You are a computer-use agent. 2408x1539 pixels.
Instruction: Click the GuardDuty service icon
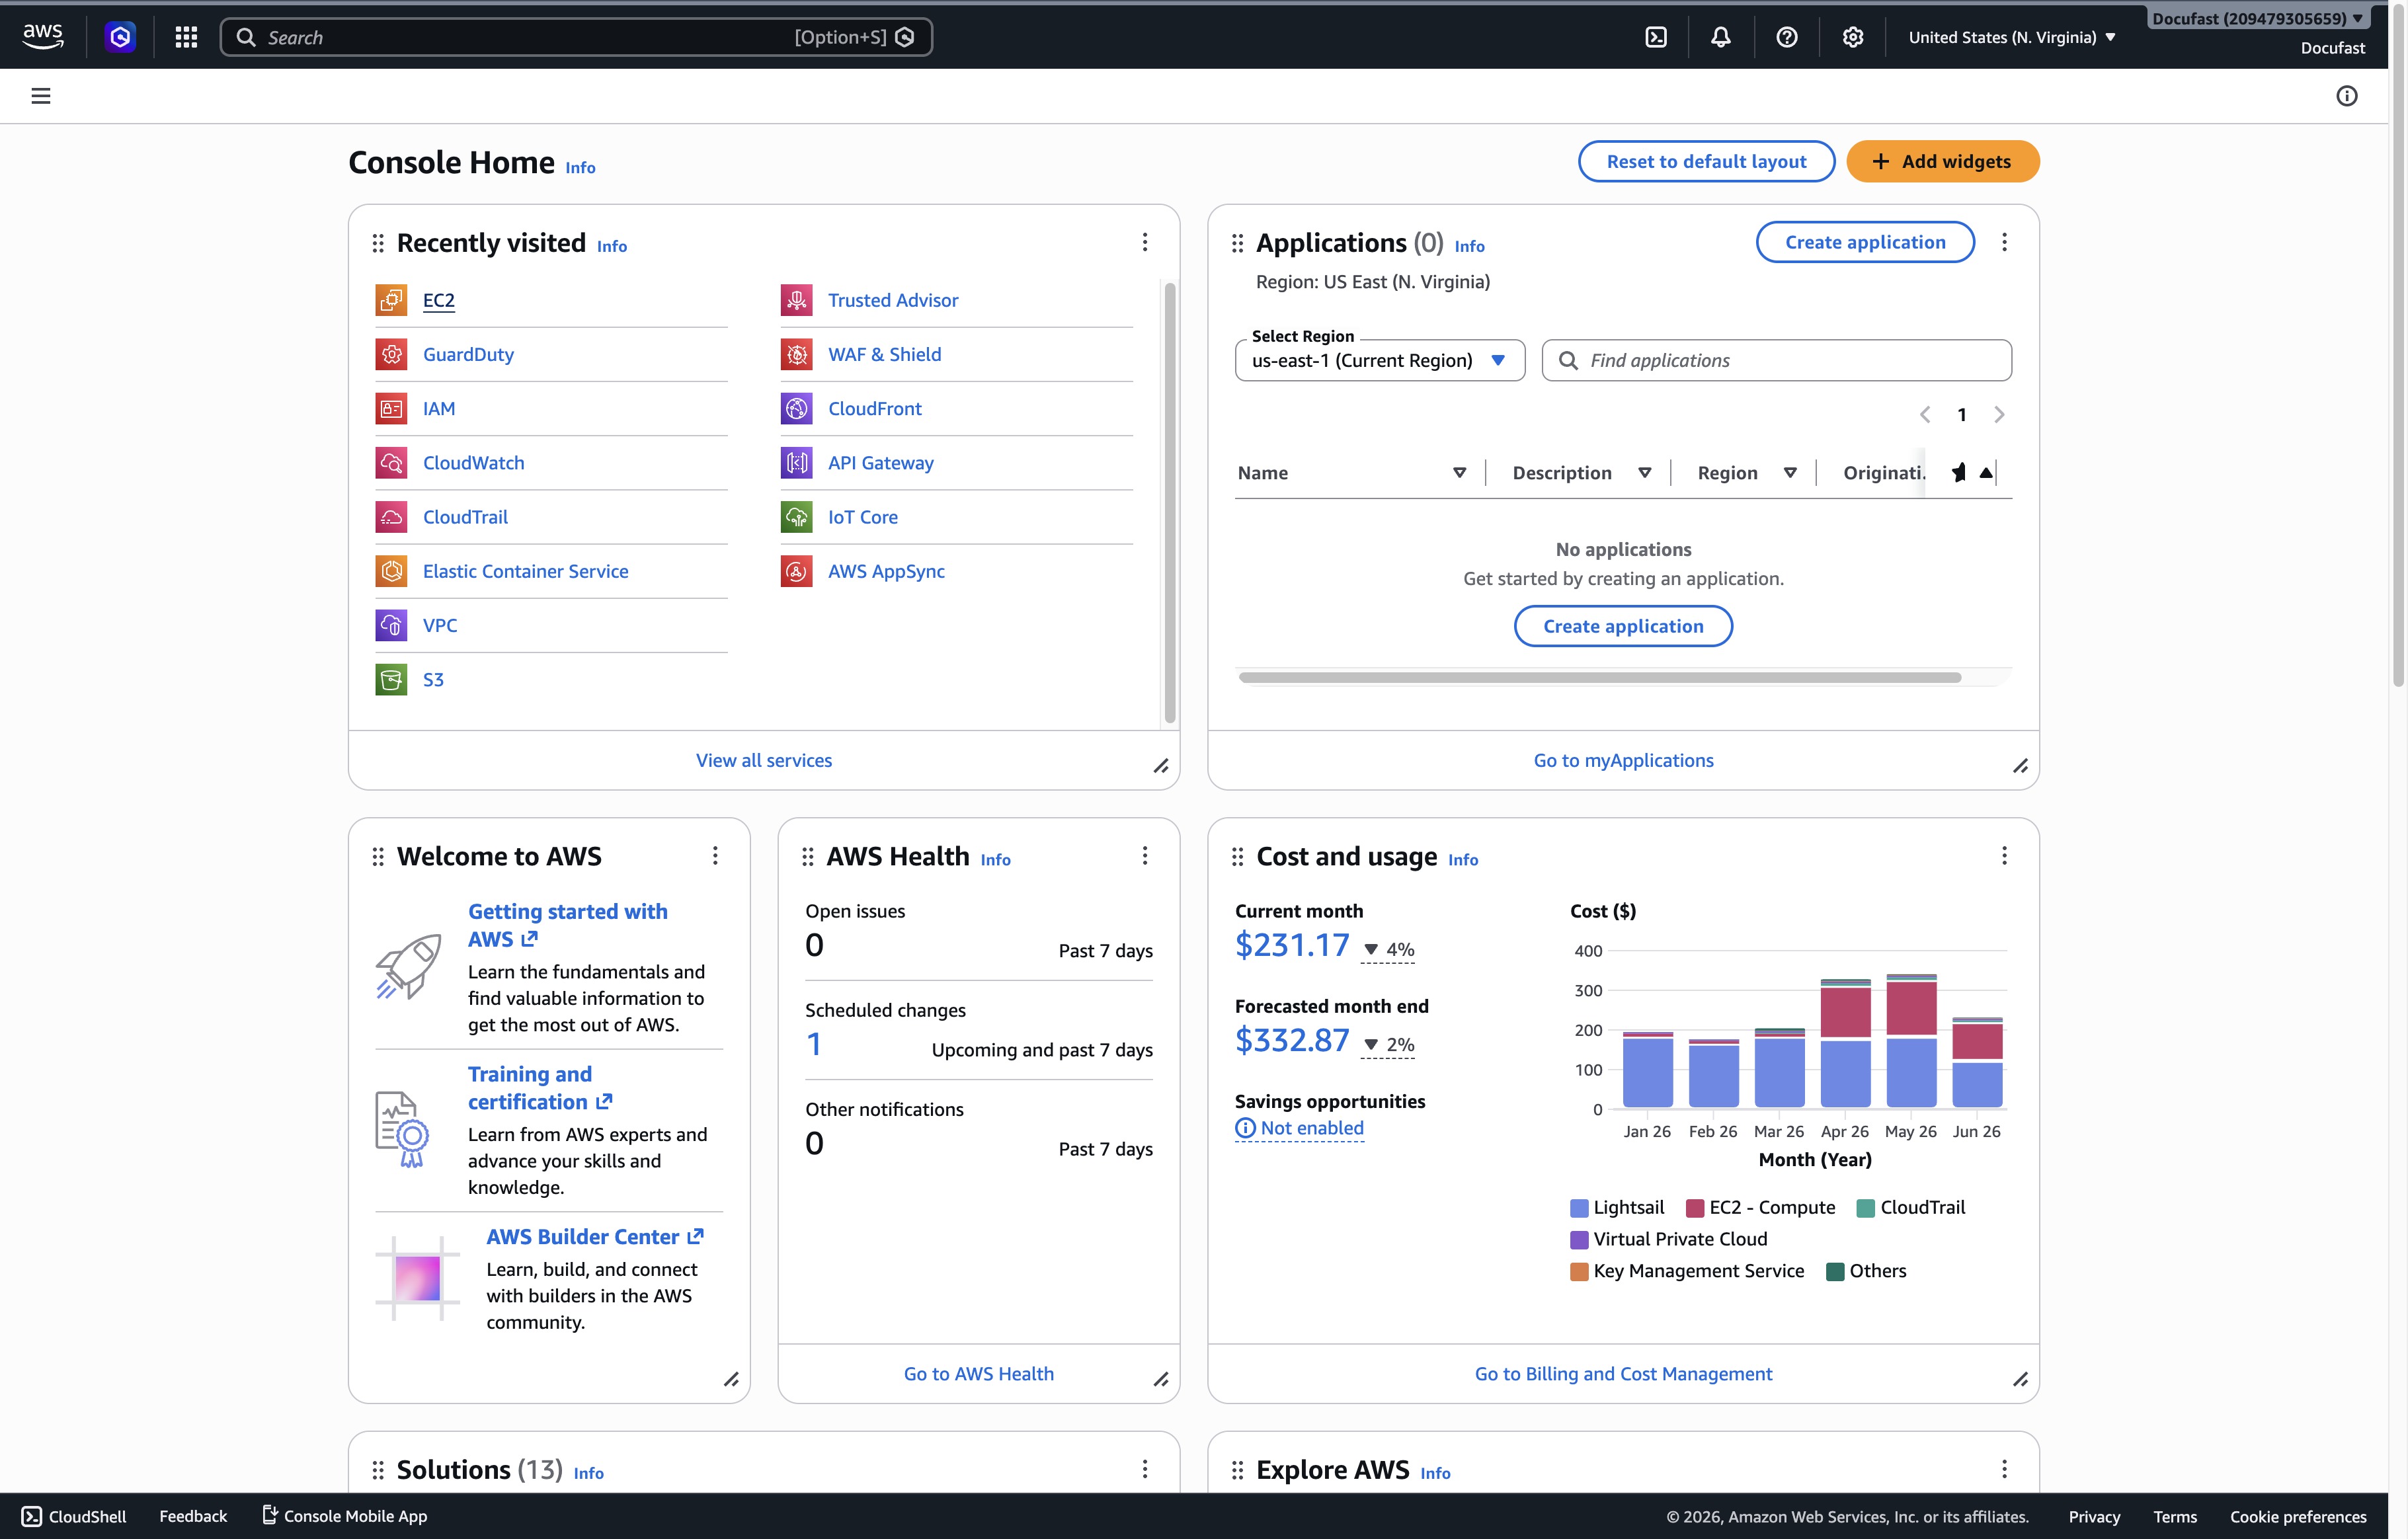click(391, 354)
